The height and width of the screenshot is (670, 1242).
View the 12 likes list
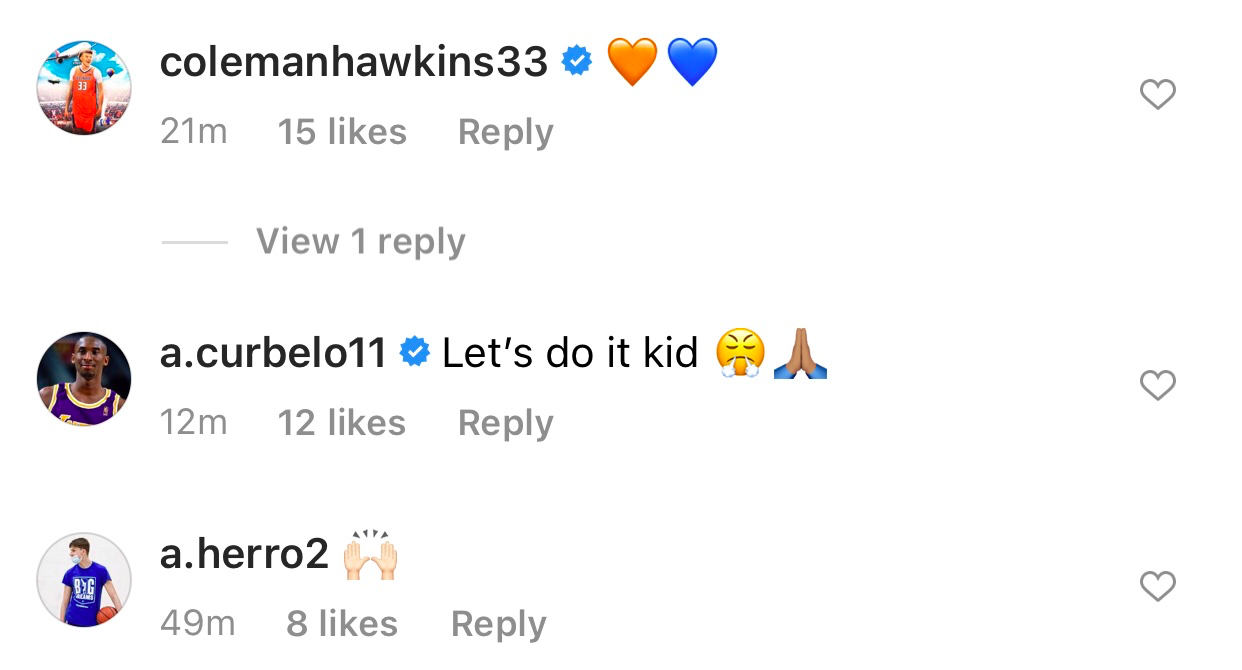point(342,424)
